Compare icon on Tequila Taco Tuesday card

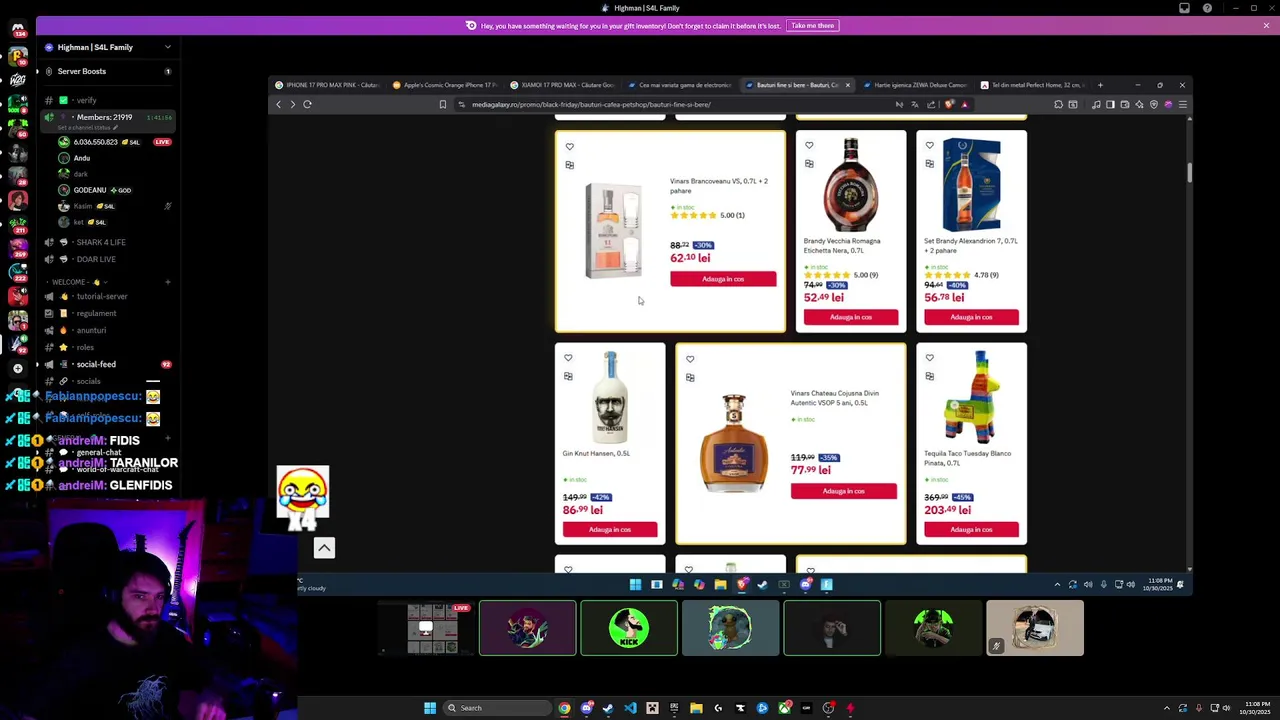[930, 377]
